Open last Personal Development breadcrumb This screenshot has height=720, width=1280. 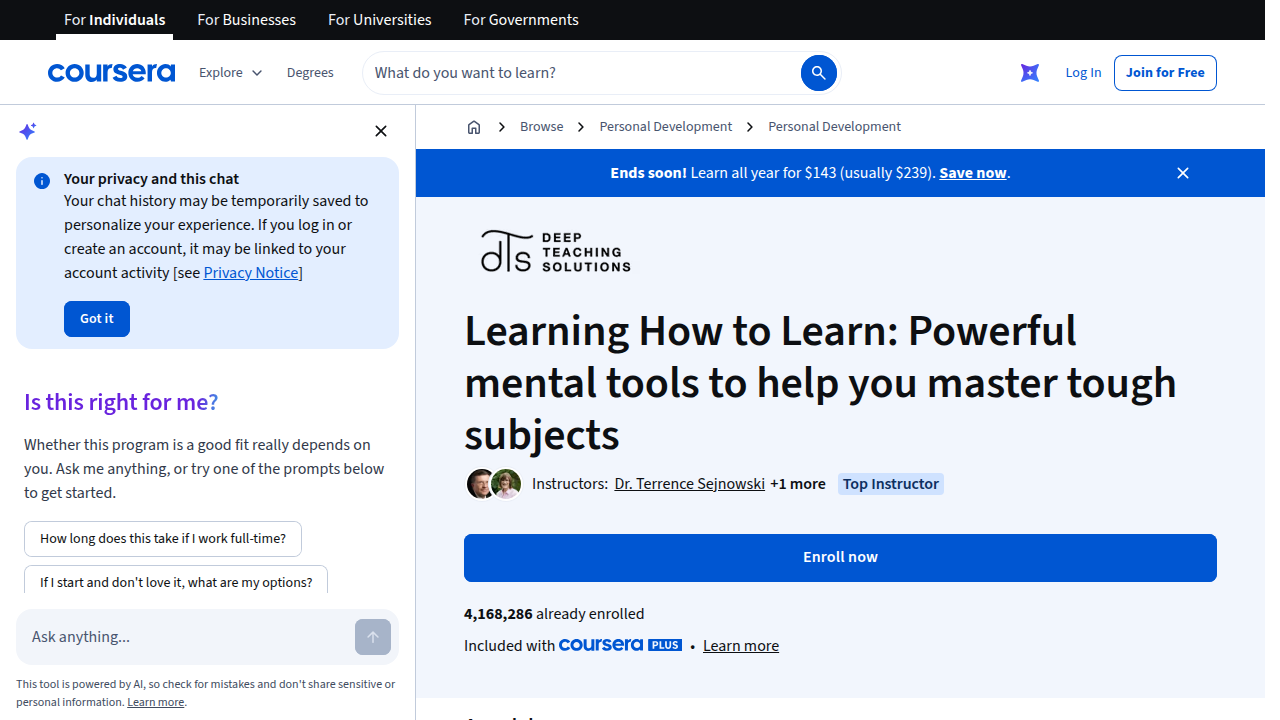[834, 127]
